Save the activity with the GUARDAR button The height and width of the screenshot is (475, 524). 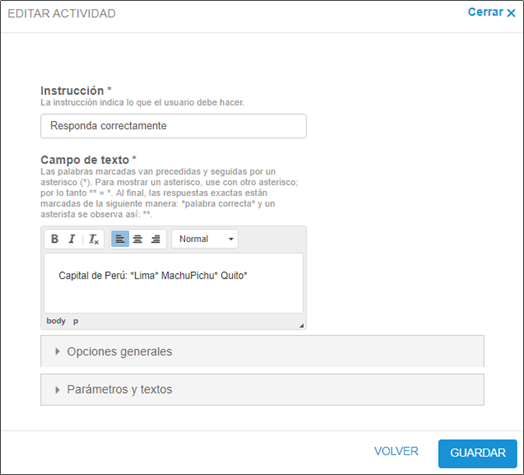pyautogui.click(x=478, y=453)
